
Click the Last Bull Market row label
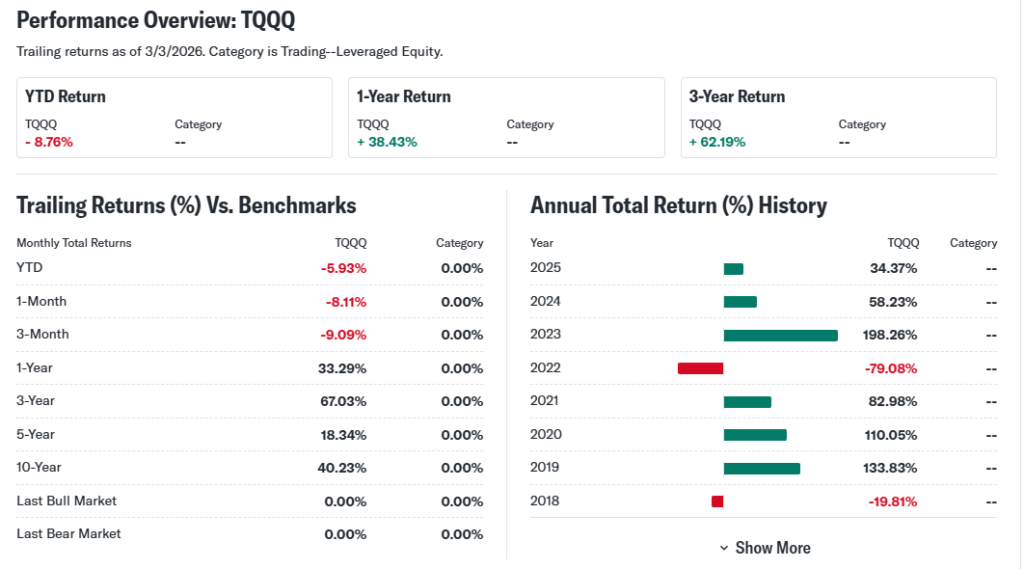tap(66, 500)
